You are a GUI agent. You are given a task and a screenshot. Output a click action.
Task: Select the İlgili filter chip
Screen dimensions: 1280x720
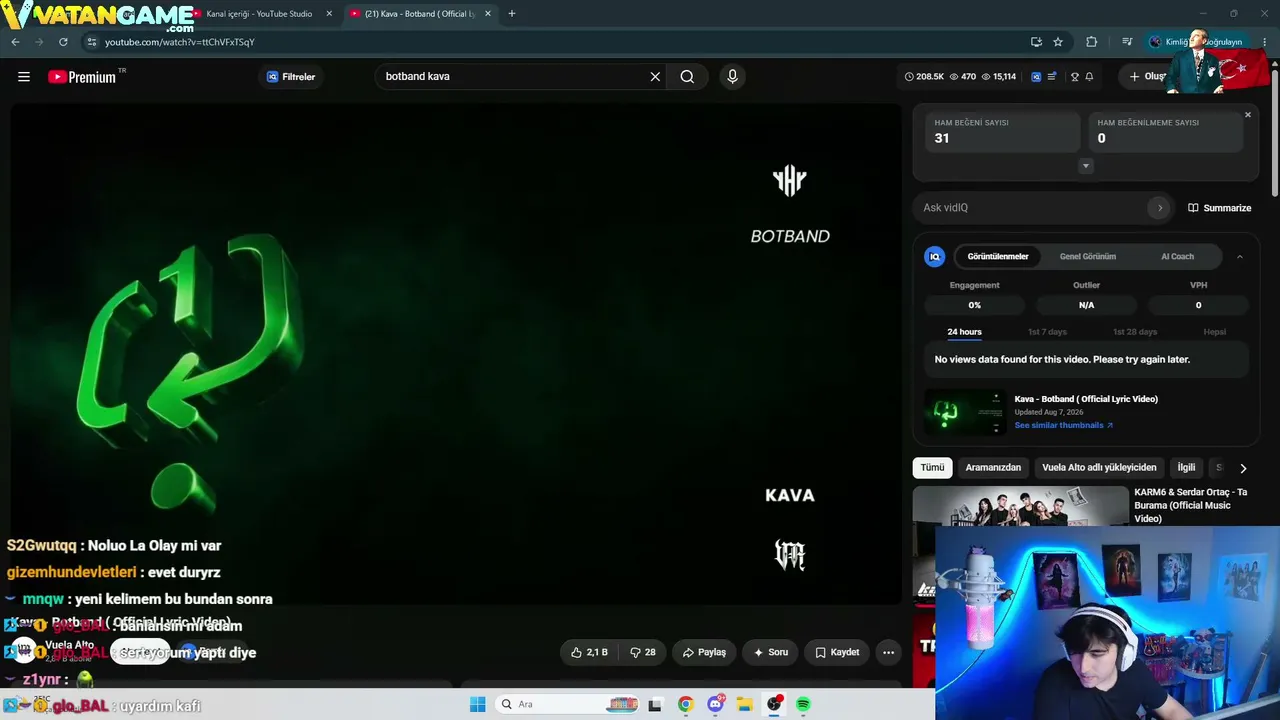1186,468
